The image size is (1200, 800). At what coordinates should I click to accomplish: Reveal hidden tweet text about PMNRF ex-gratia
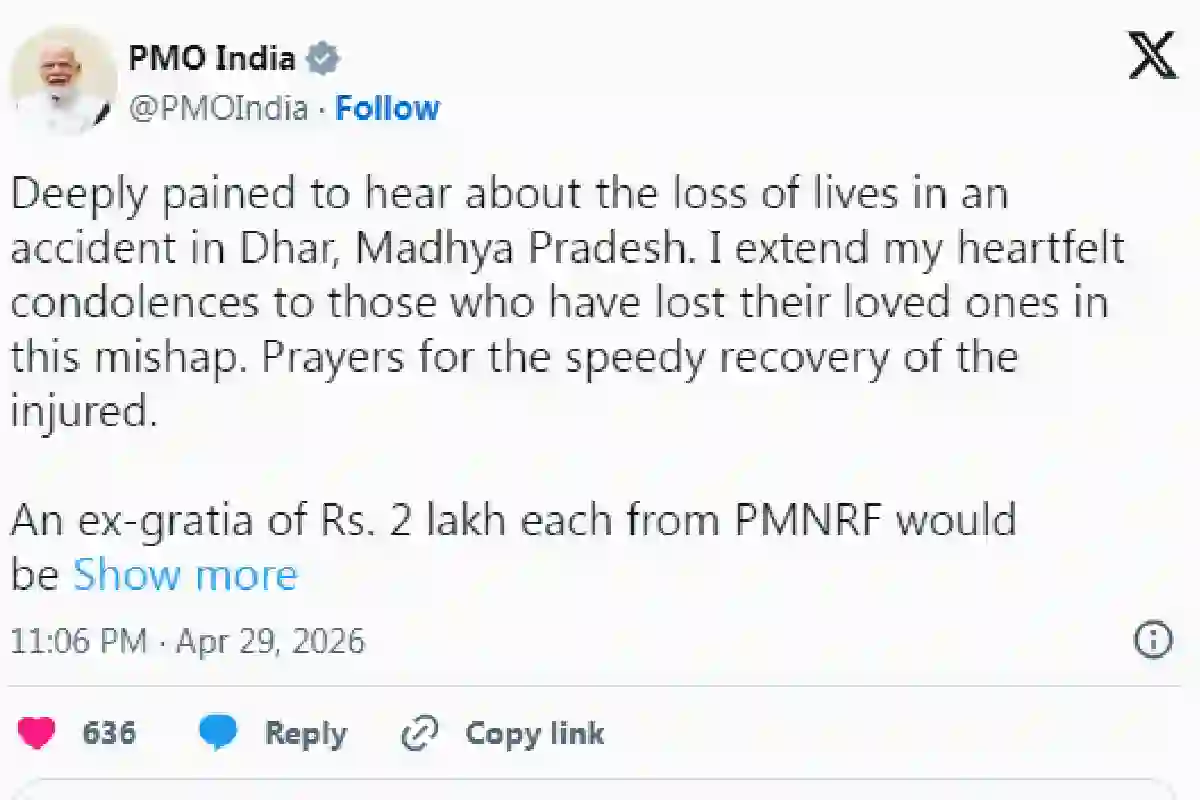pyautogui.click(x=185, y=574)
